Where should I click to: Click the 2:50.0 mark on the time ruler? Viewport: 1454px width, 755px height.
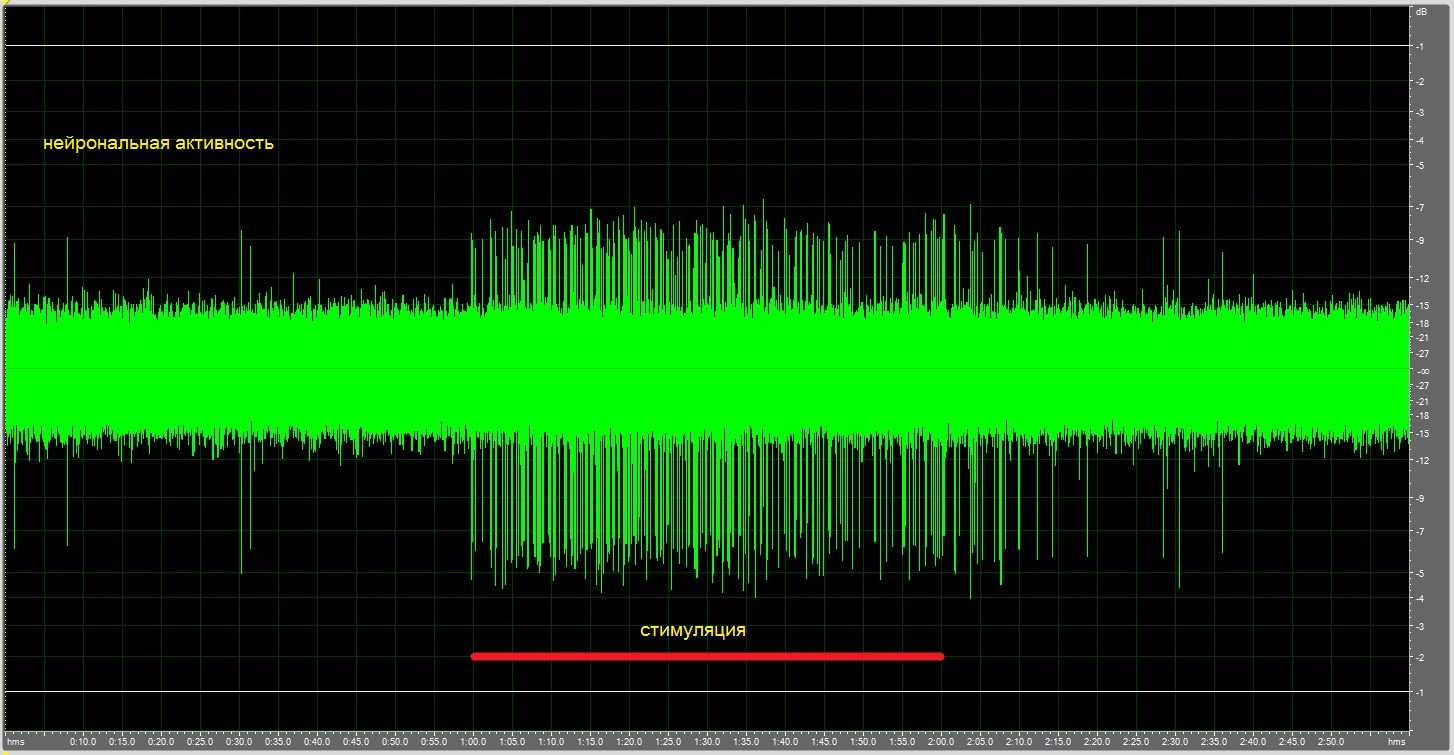[x=1331, y=742]
